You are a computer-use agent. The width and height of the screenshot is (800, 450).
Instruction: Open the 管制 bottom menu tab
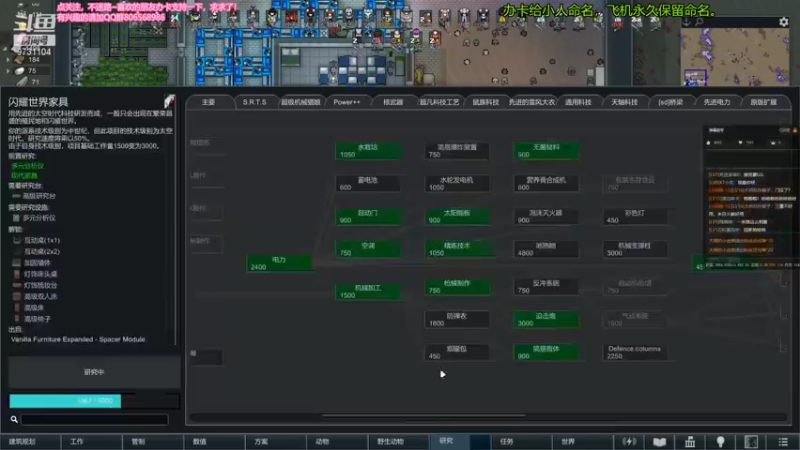[153, 442]
